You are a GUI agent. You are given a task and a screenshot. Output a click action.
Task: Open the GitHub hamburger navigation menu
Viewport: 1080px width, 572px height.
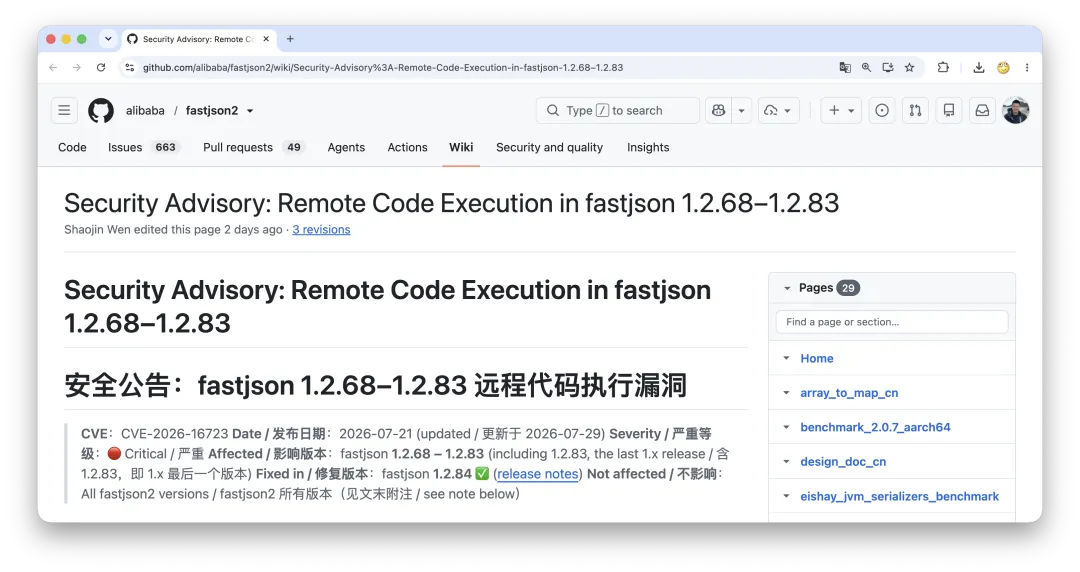(64, 110)
